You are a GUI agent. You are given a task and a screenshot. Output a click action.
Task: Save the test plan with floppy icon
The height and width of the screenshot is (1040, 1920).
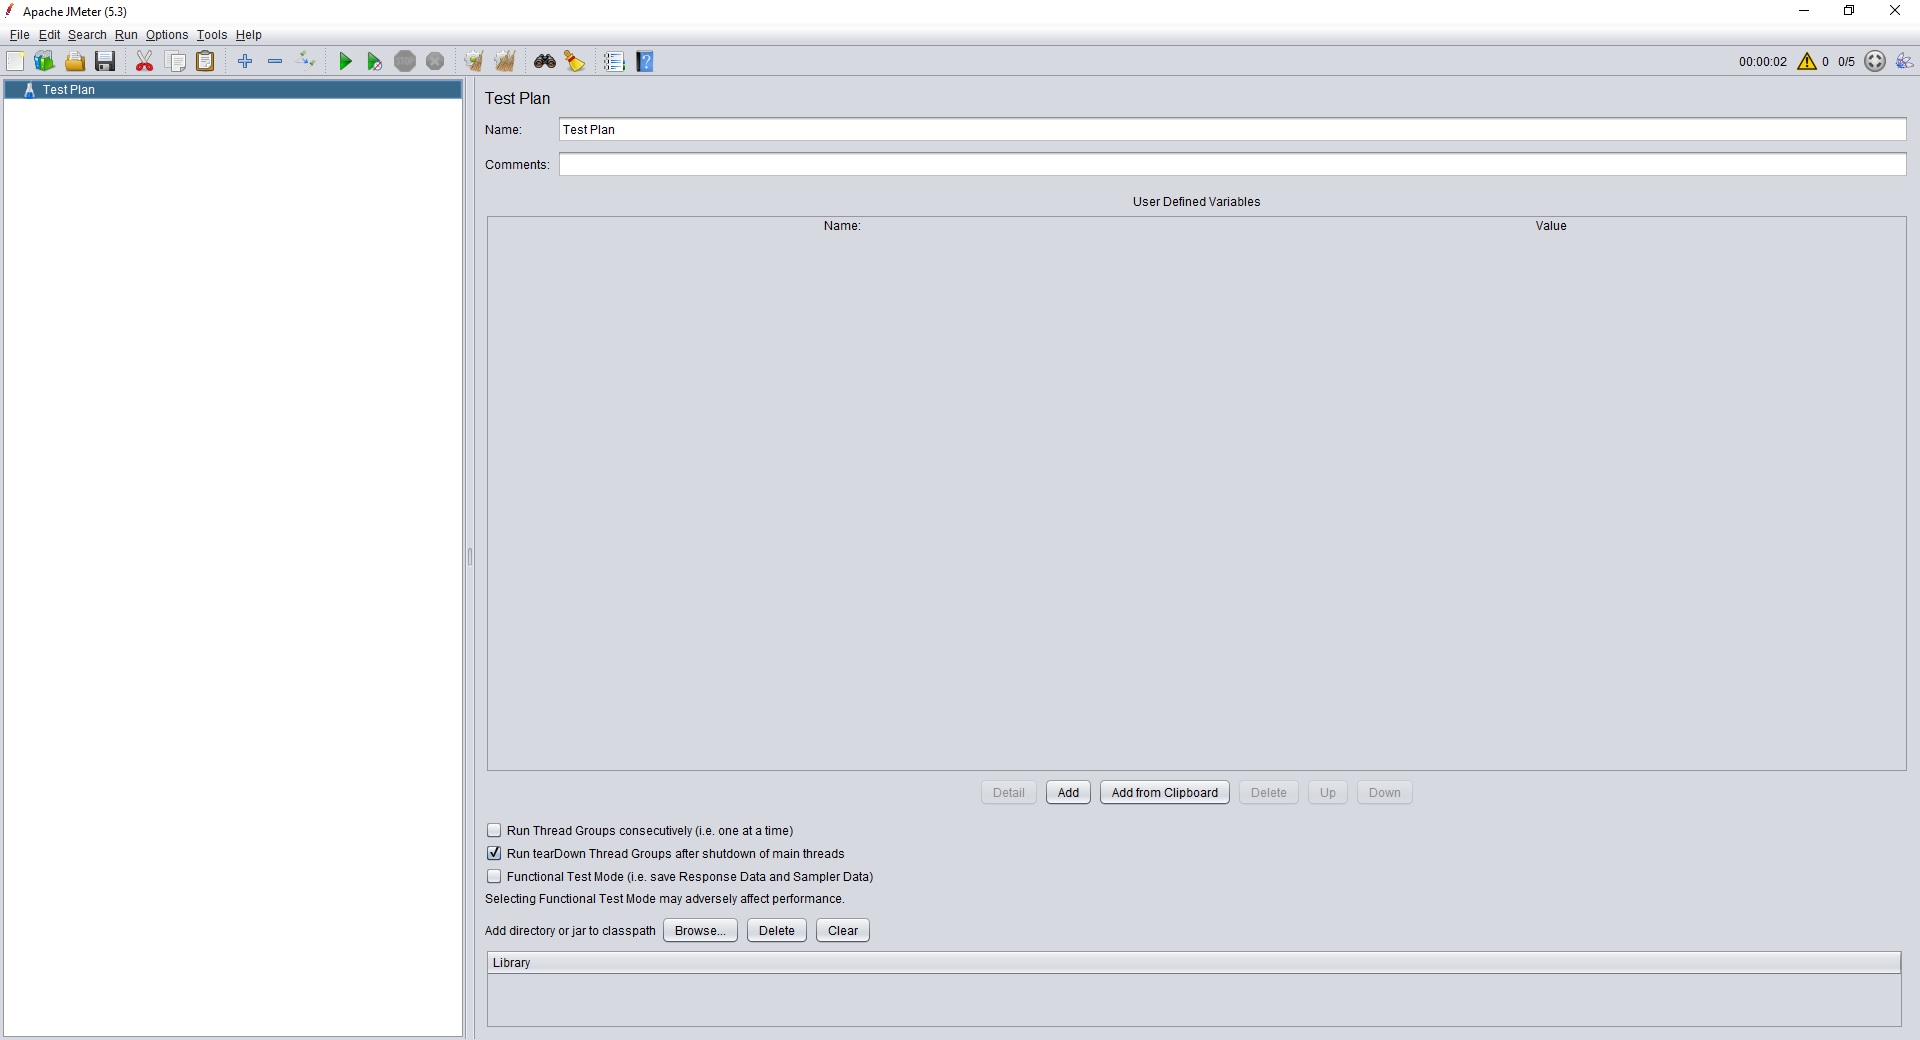tap(105, 61)
